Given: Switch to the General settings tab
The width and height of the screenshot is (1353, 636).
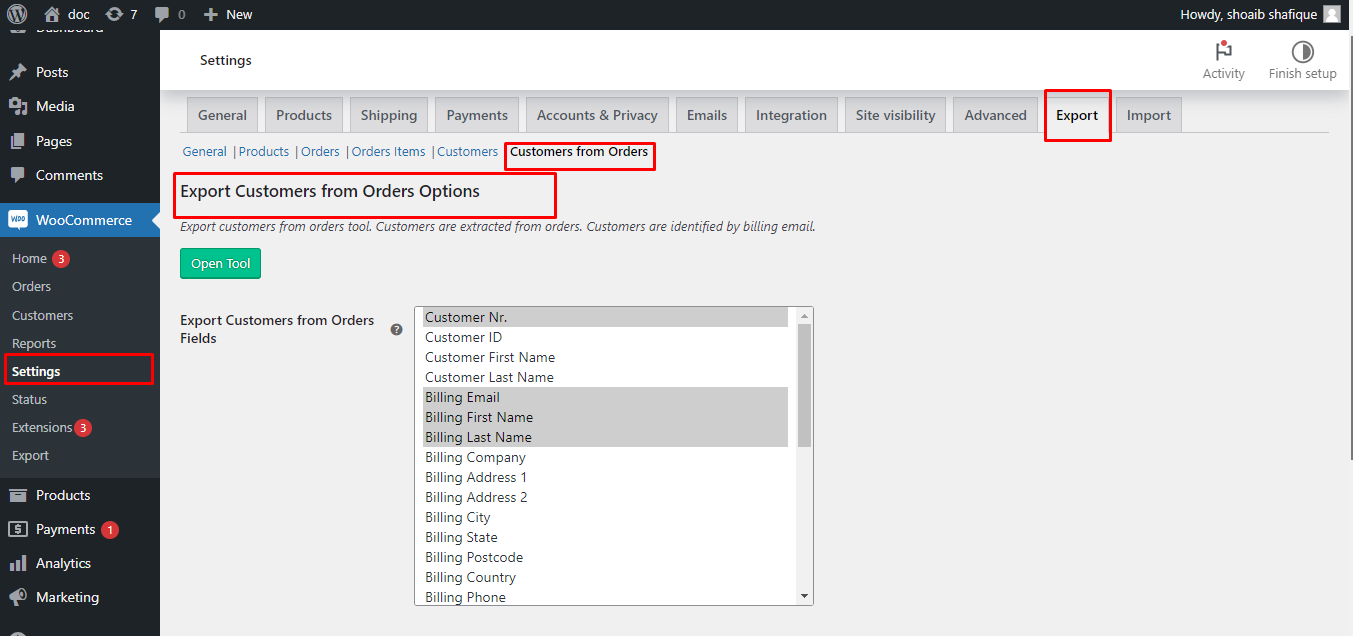Looking at the screenshot, I should pyautogui.click(x=222, y=115).
